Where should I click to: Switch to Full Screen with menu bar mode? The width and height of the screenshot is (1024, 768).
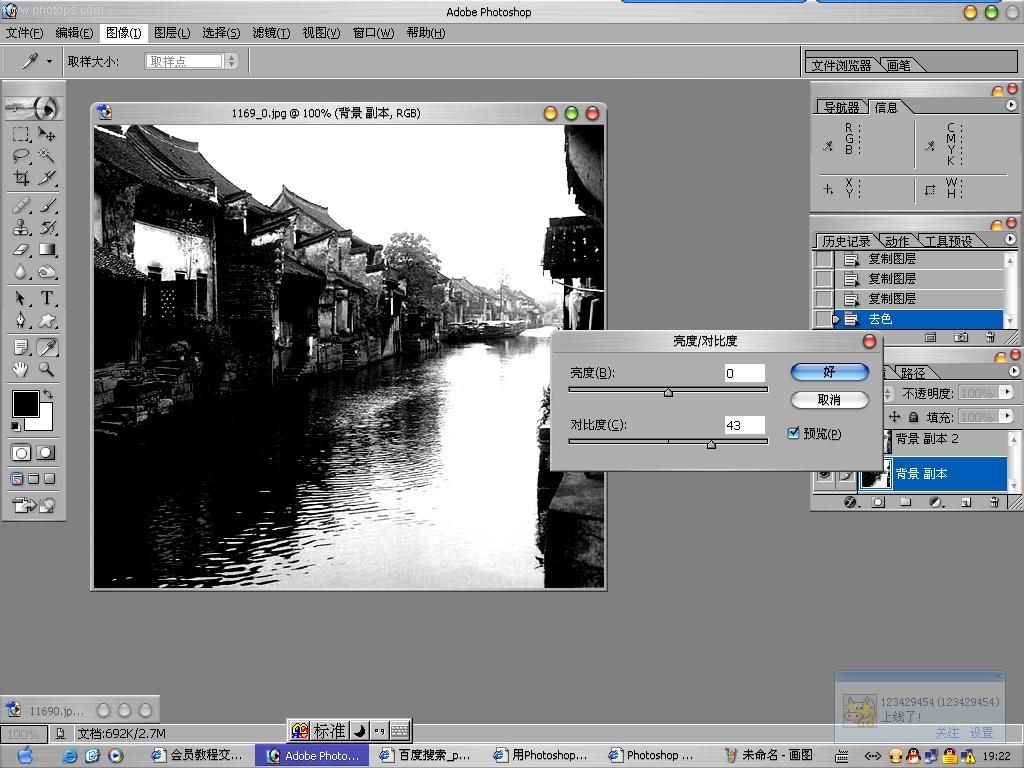tap(33, 479)
